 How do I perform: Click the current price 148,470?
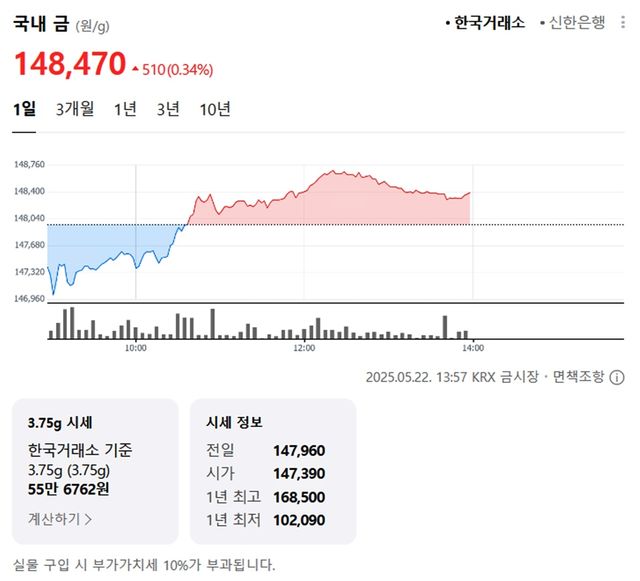[x=69, y=67]
